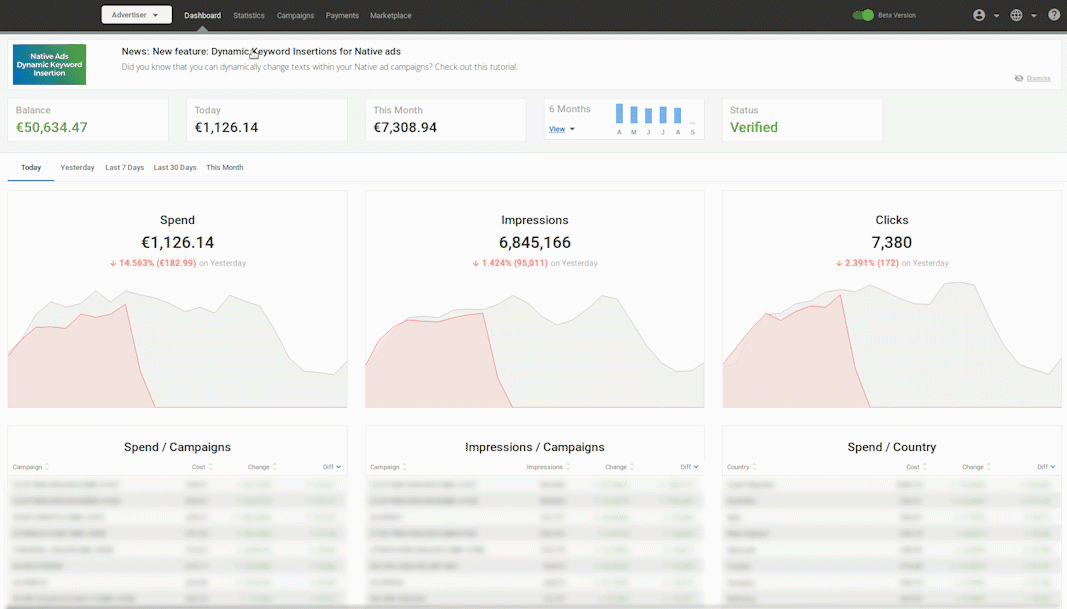Go to the Marketplace page
Image resolution: width=1067 pixels, height=609 pixels.
tap(390, 16)
